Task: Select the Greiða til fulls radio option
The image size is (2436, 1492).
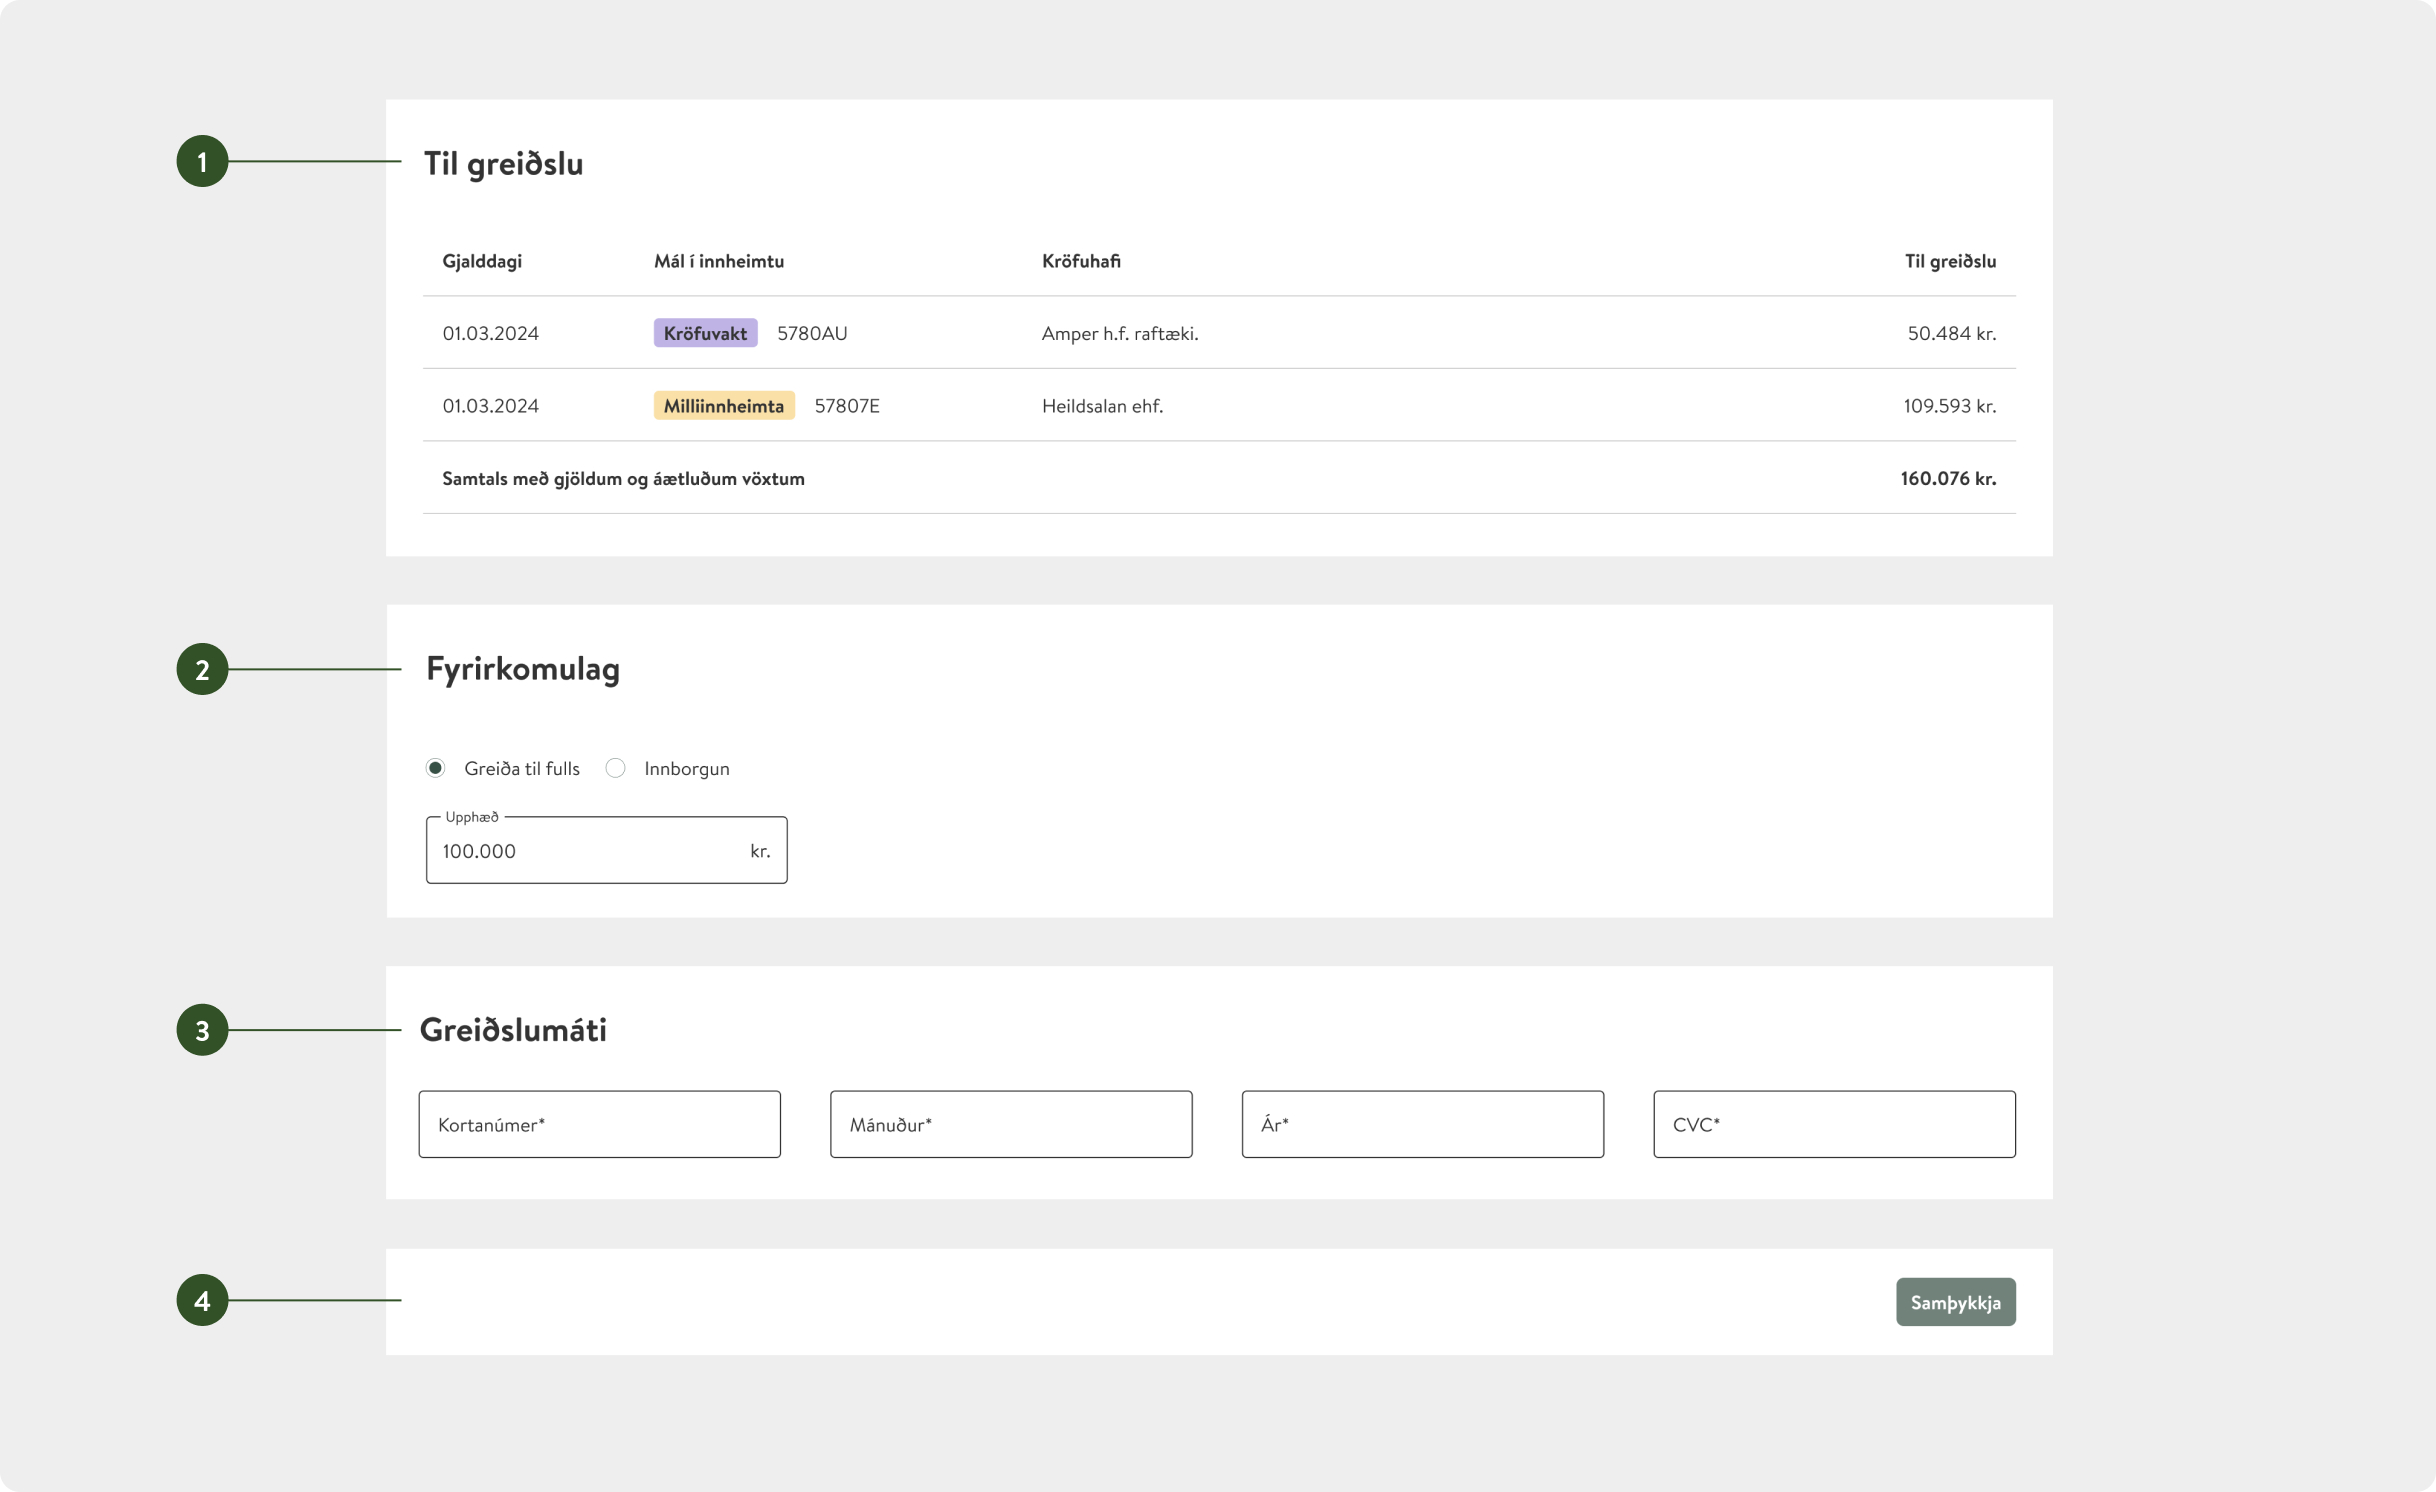Action: (436, 768)
